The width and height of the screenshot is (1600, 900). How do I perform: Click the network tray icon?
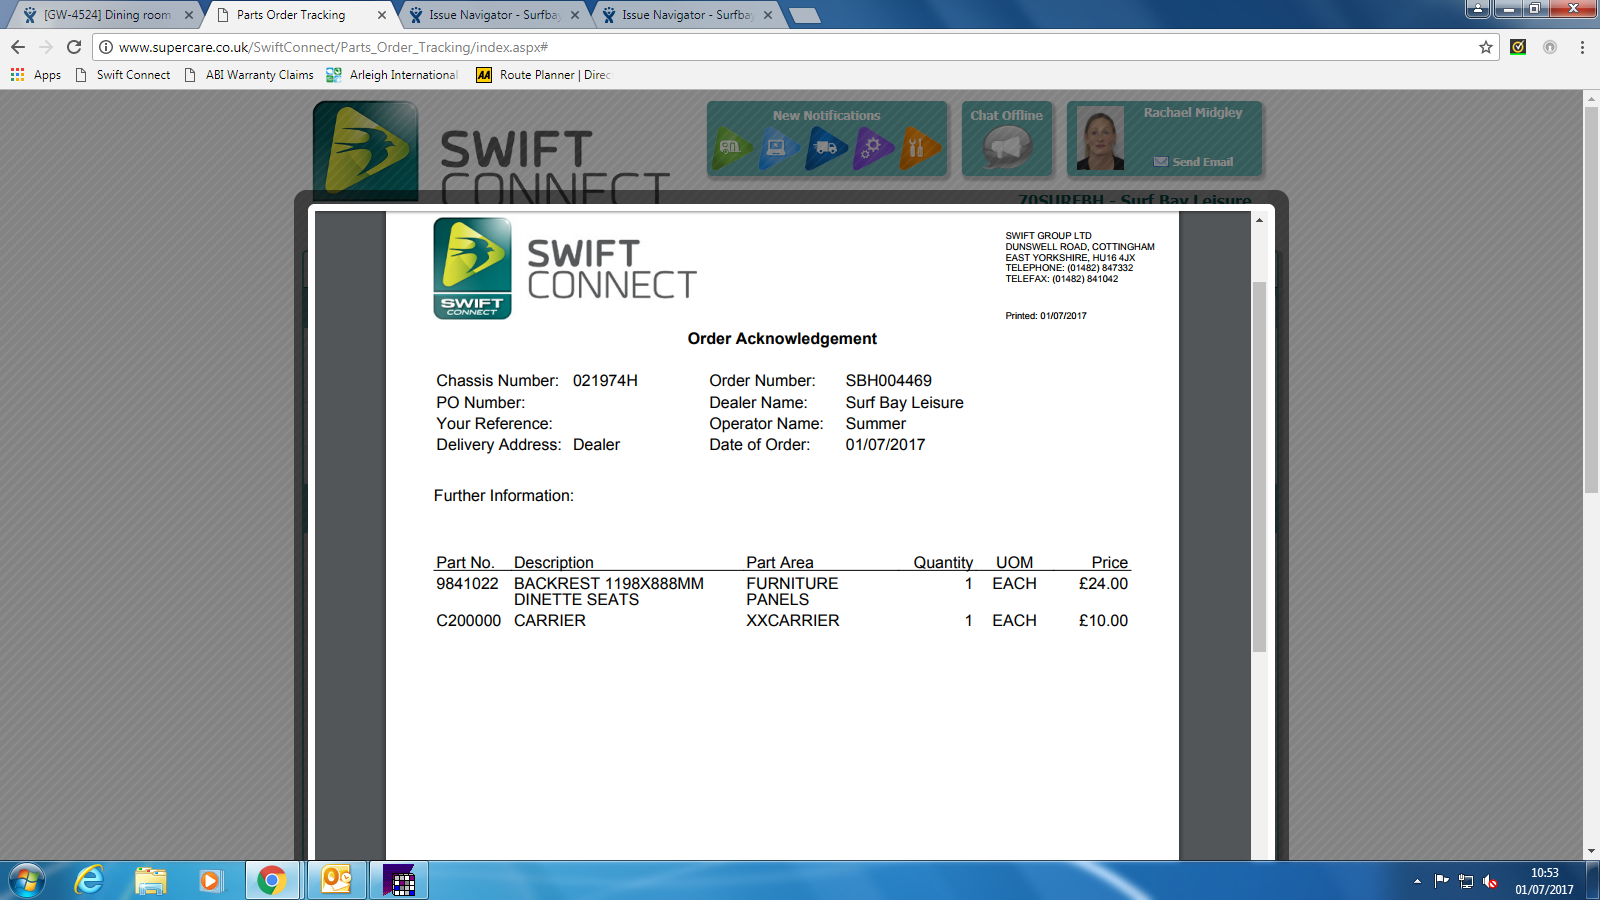pos(1466,881)
